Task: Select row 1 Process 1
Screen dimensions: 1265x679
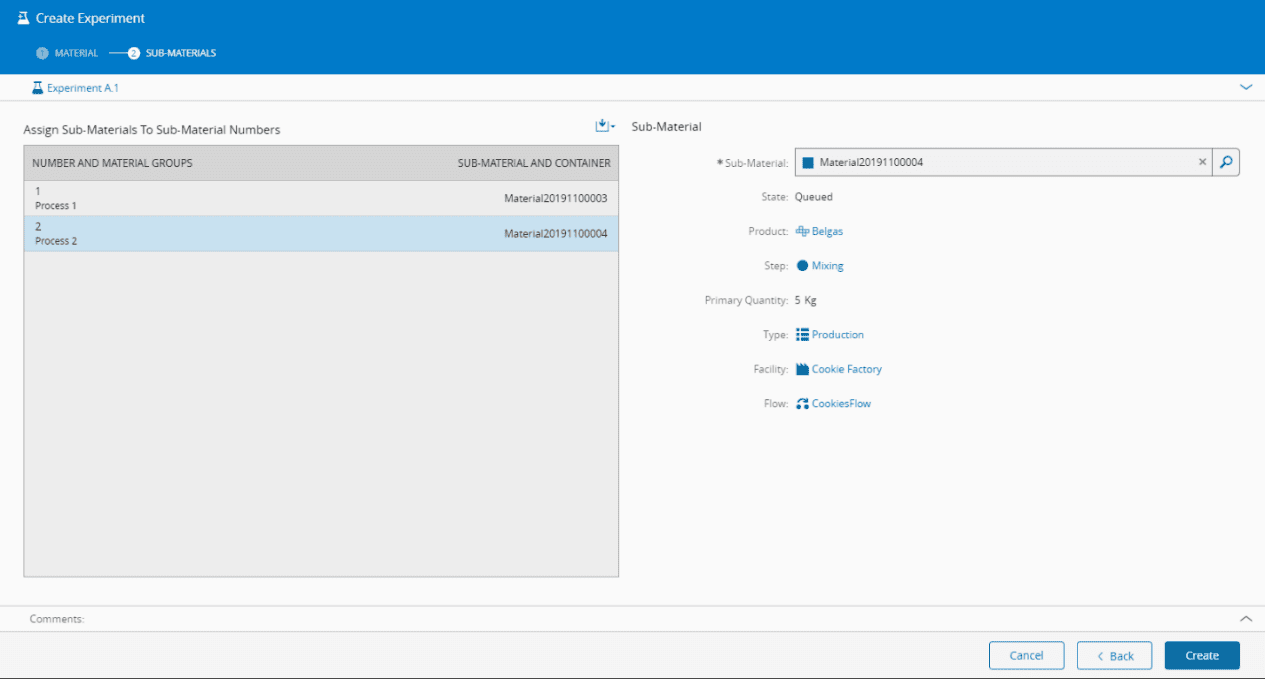Action: click(320, 198)
